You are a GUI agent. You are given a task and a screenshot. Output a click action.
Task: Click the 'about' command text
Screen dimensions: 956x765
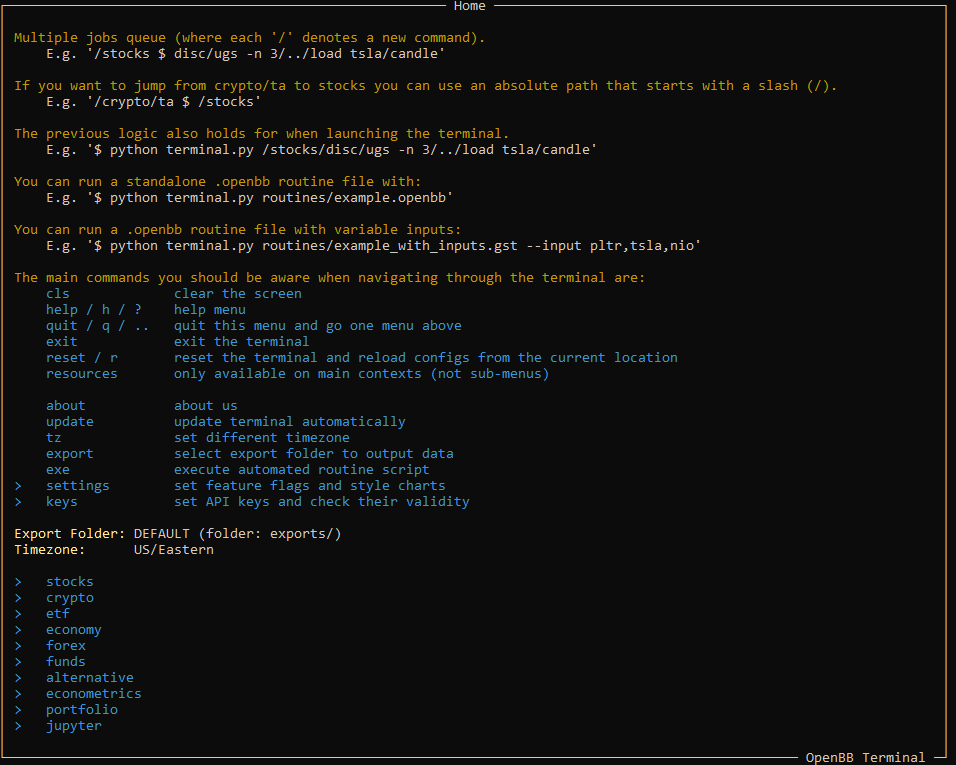66,405
